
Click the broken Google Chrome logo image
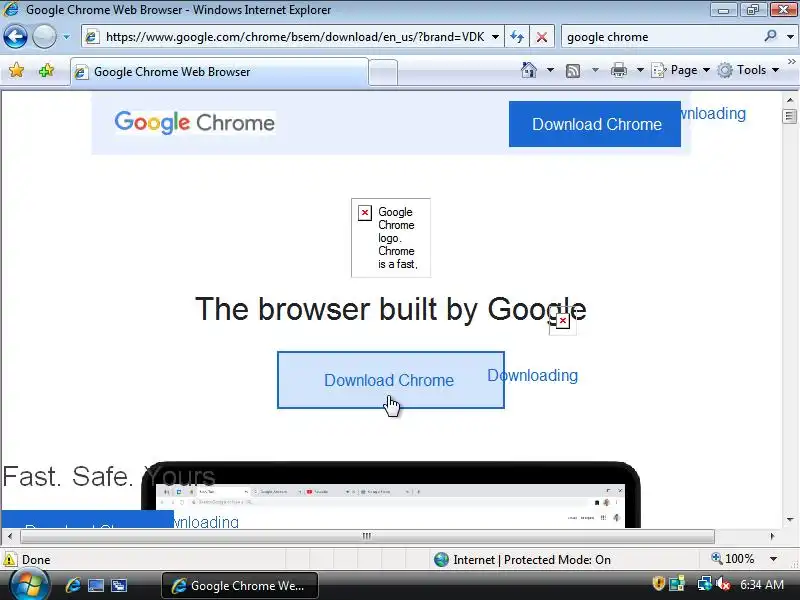click(x=391, y=238)
